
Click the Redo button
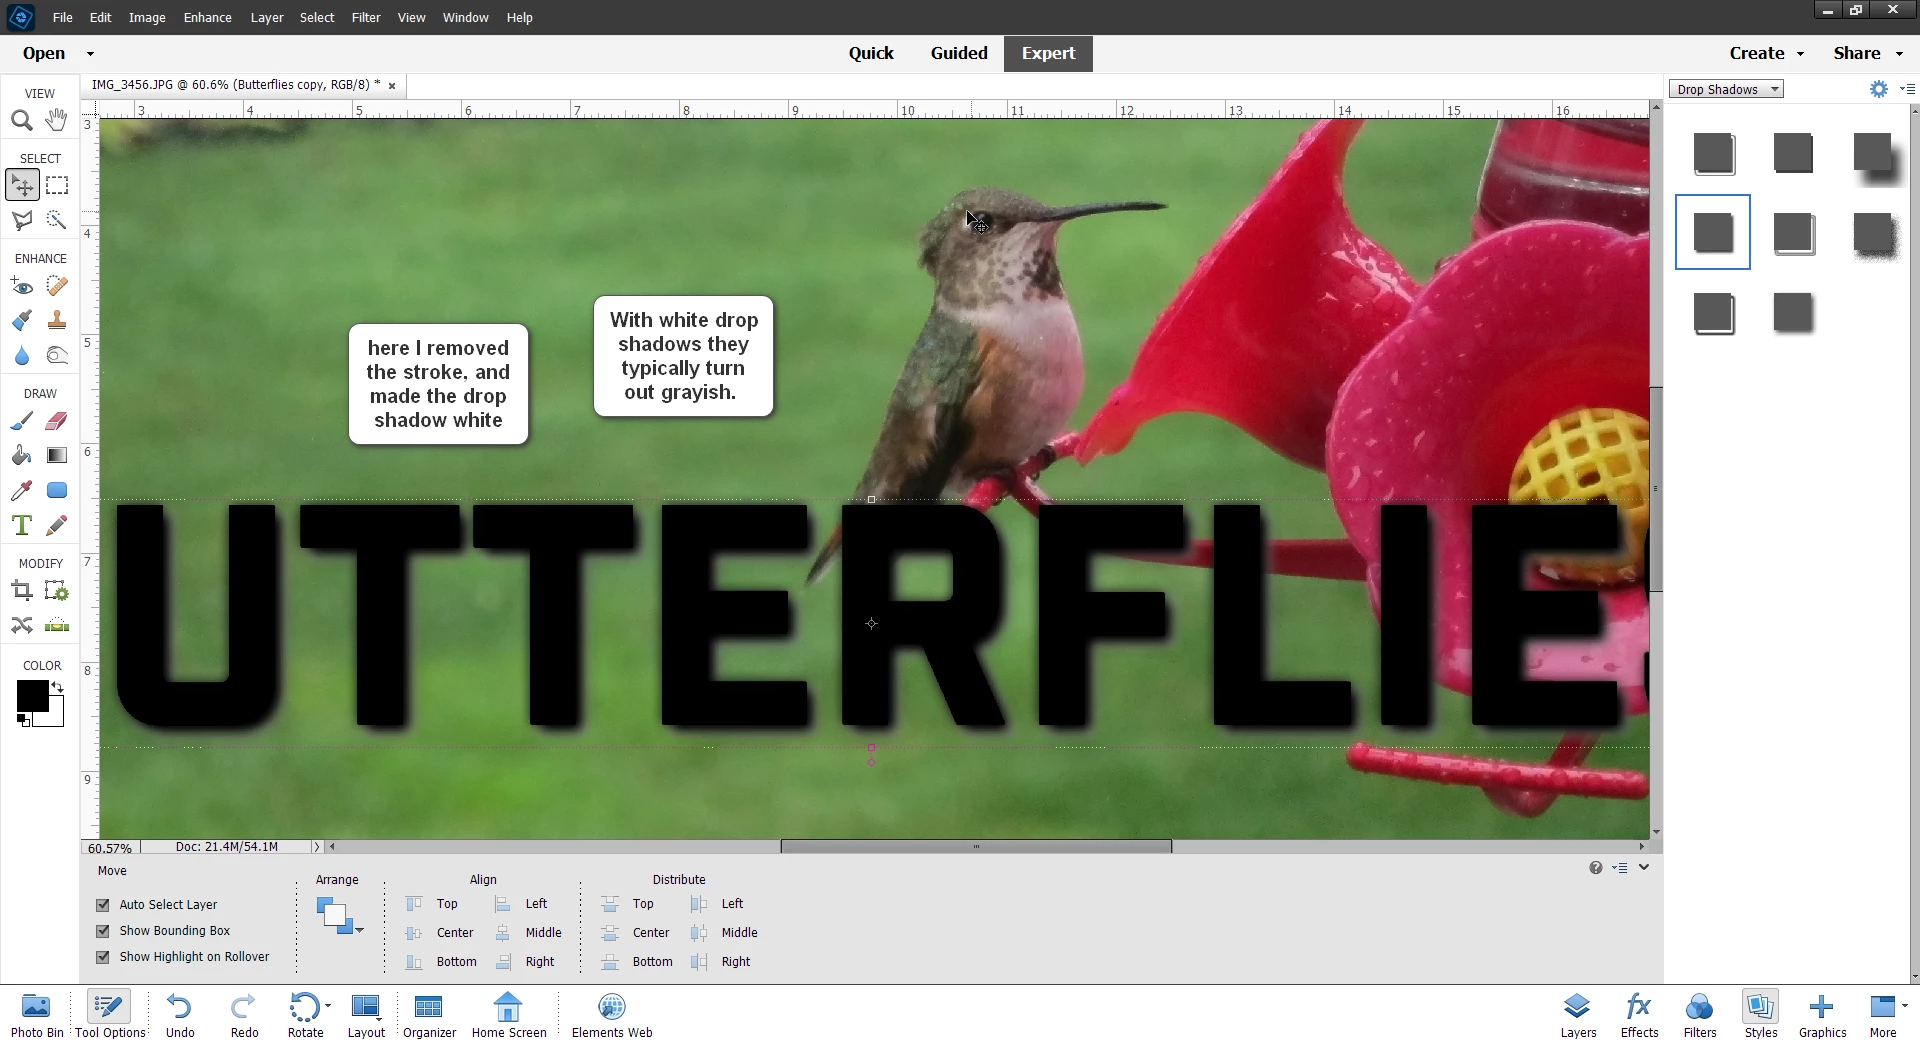pos(244,1014)
